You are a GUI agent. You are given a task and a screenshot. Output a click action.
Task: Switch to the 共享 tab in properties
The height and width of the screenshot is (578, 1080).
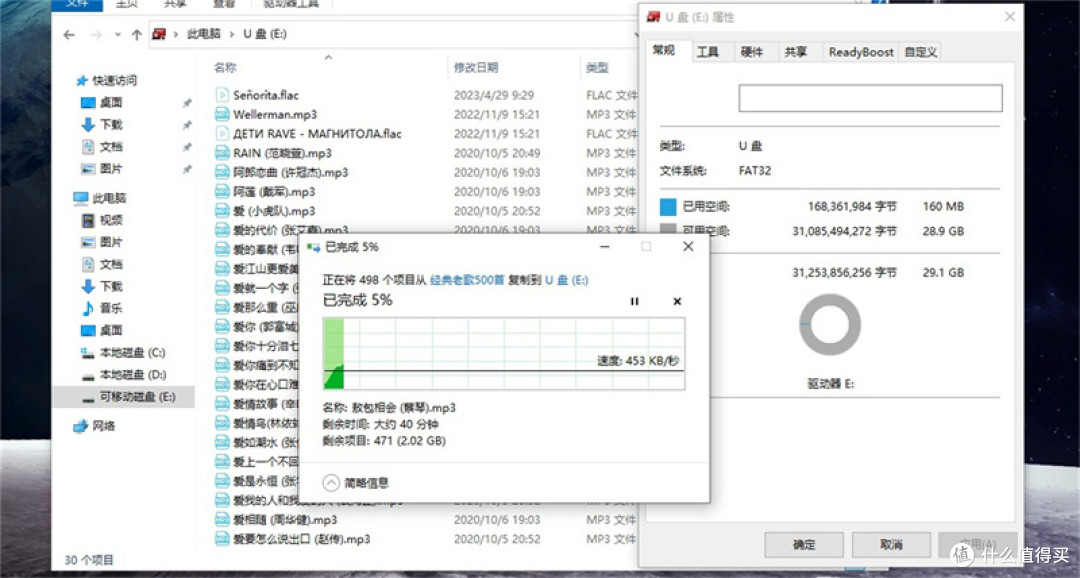point(796,52)
